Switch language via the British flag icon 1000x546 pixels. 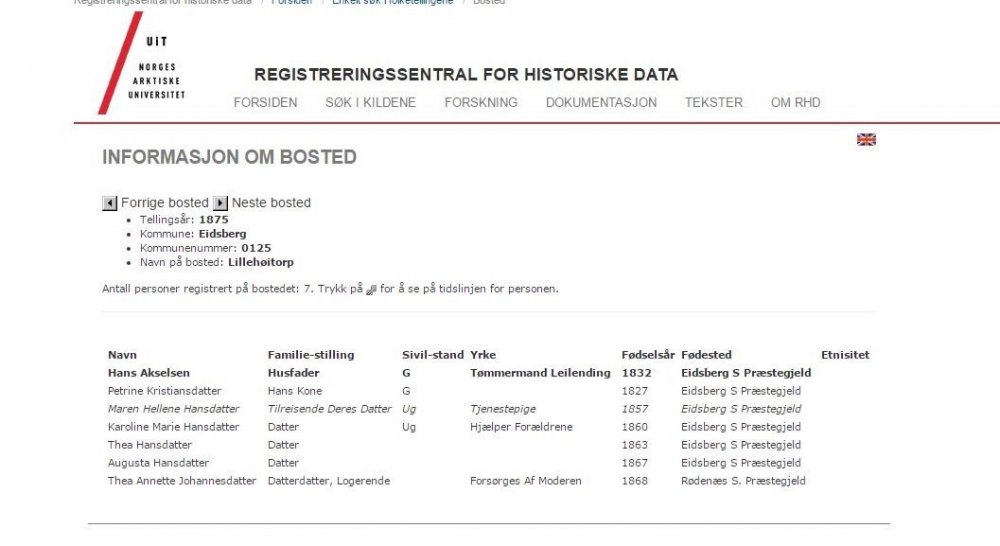[x=866, y=140]
